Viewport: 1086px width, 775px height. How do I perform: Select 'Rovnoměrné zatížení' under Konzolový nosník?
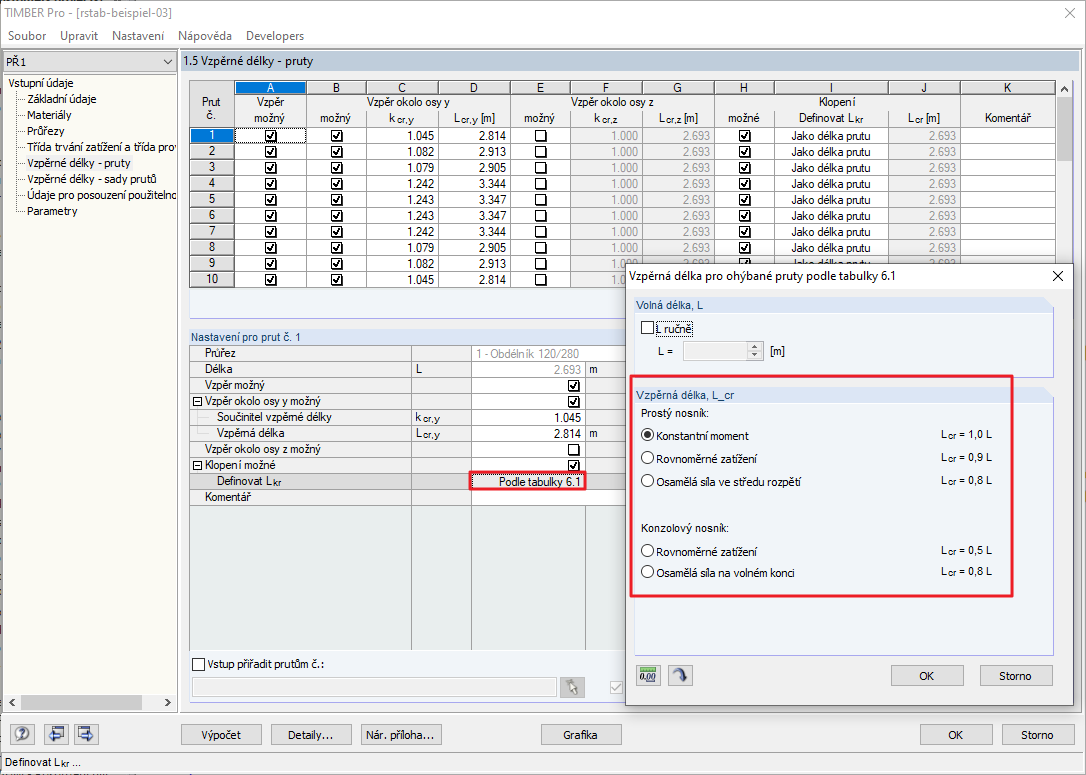(648, 551)
